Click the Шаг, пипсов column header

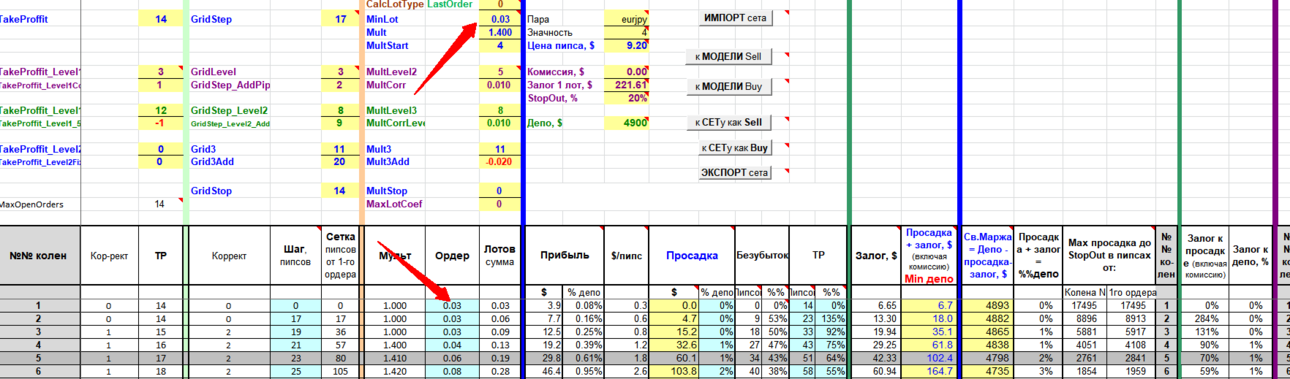[x=296, y=256]
